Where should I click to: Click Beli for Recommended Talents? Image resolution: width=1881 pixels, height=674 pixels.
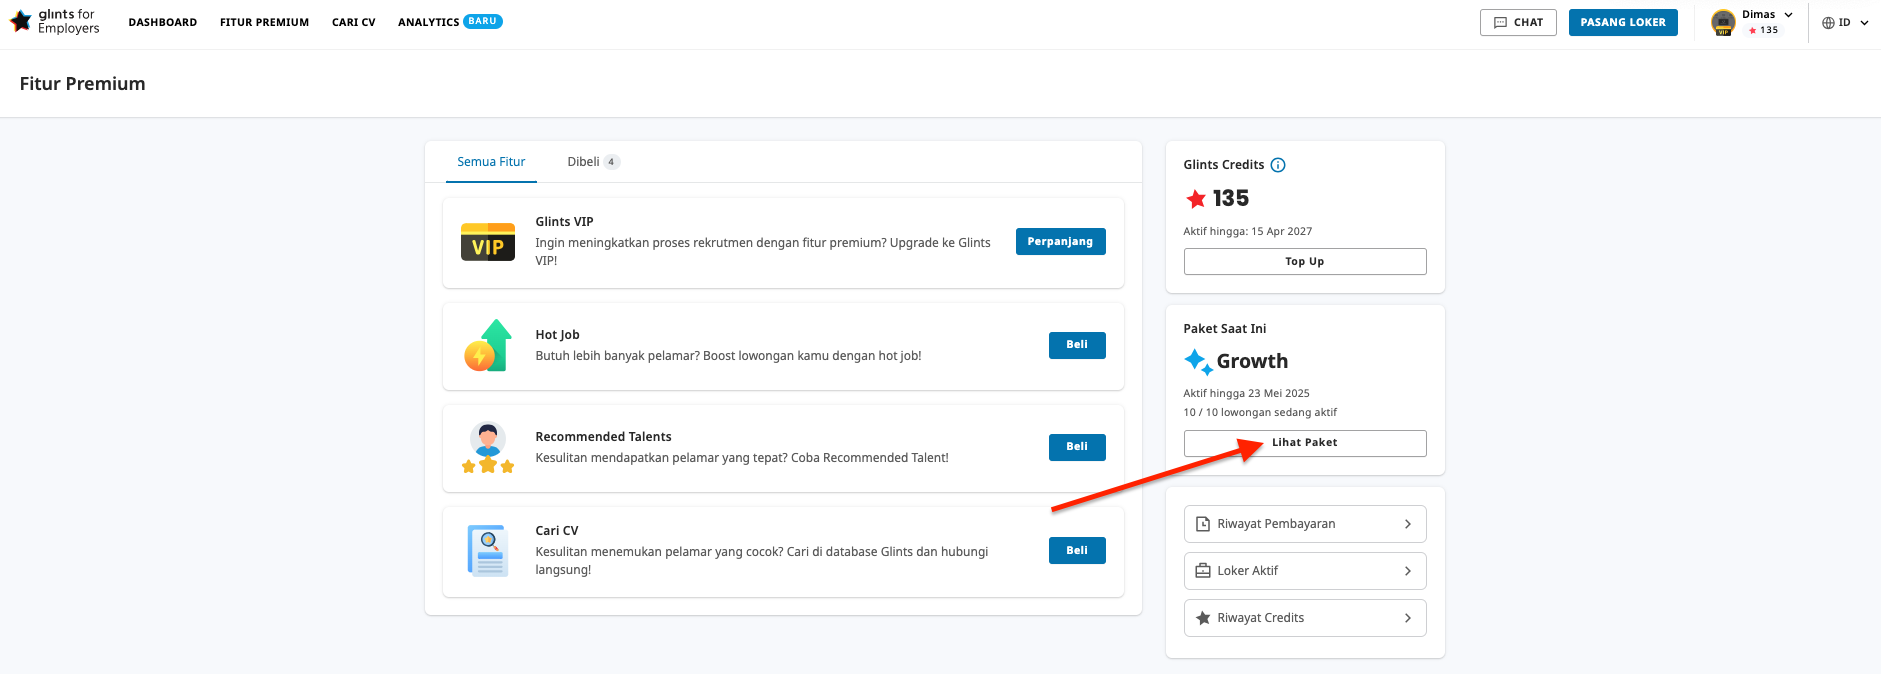1077,447
